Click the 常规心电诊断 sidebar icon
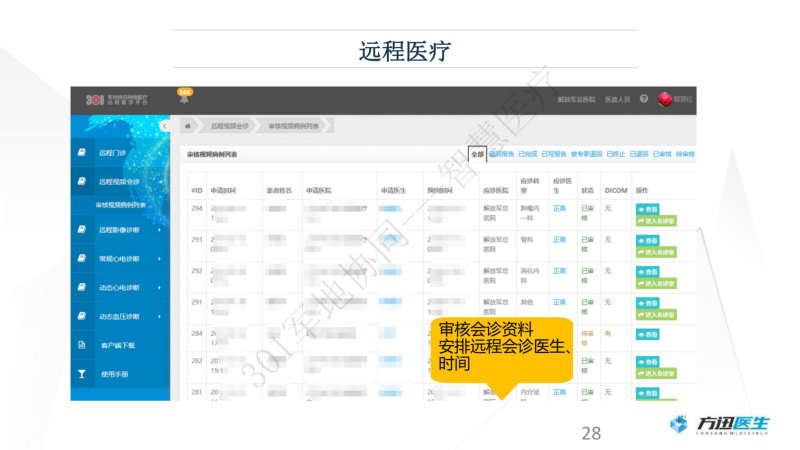 pos(82,259)
